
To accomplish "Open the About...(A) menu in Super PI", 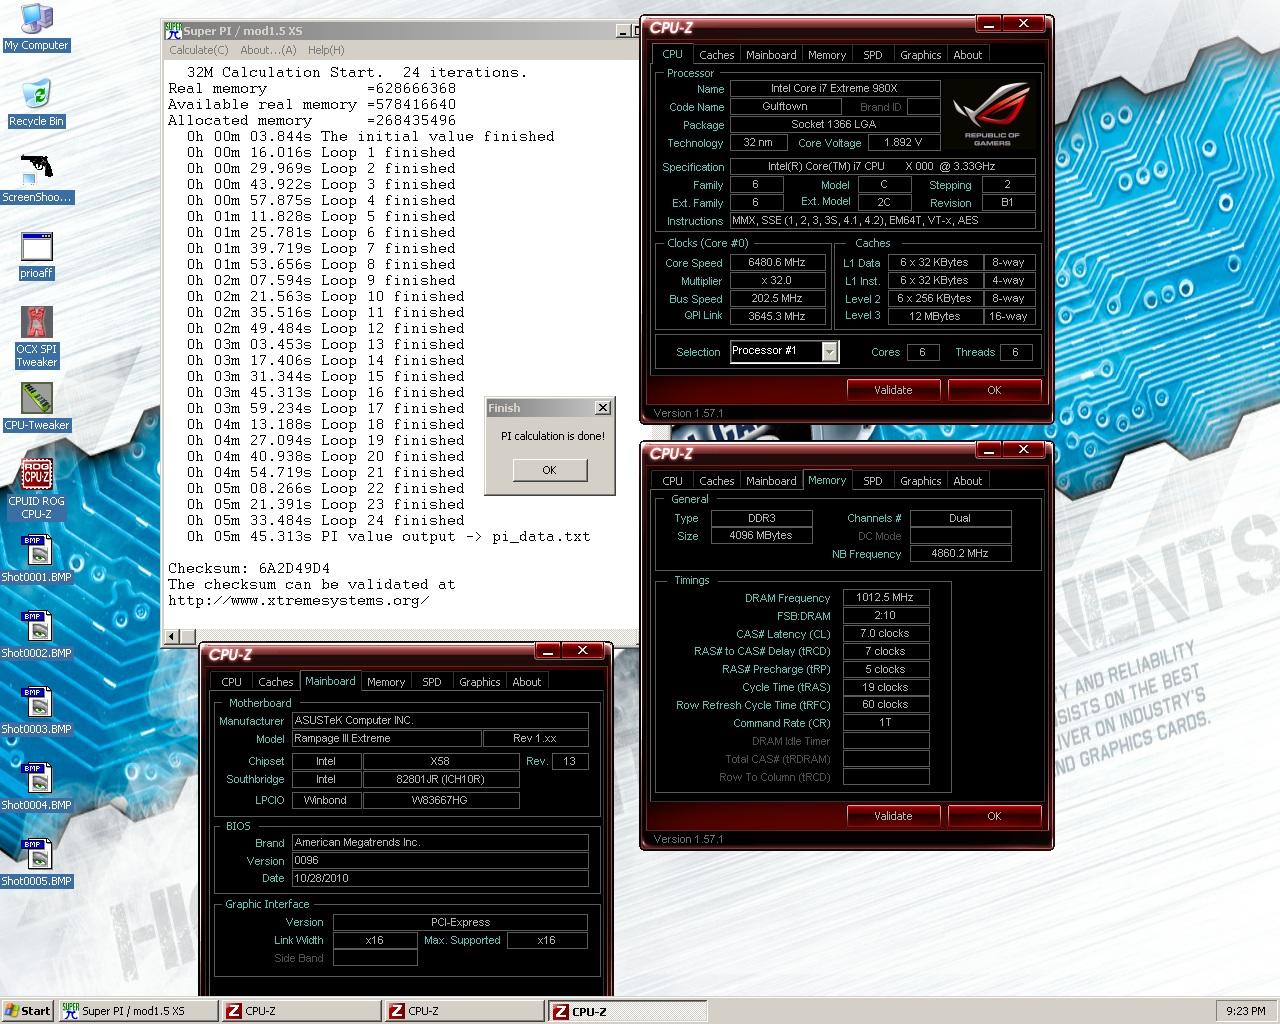I will point(268,50).
